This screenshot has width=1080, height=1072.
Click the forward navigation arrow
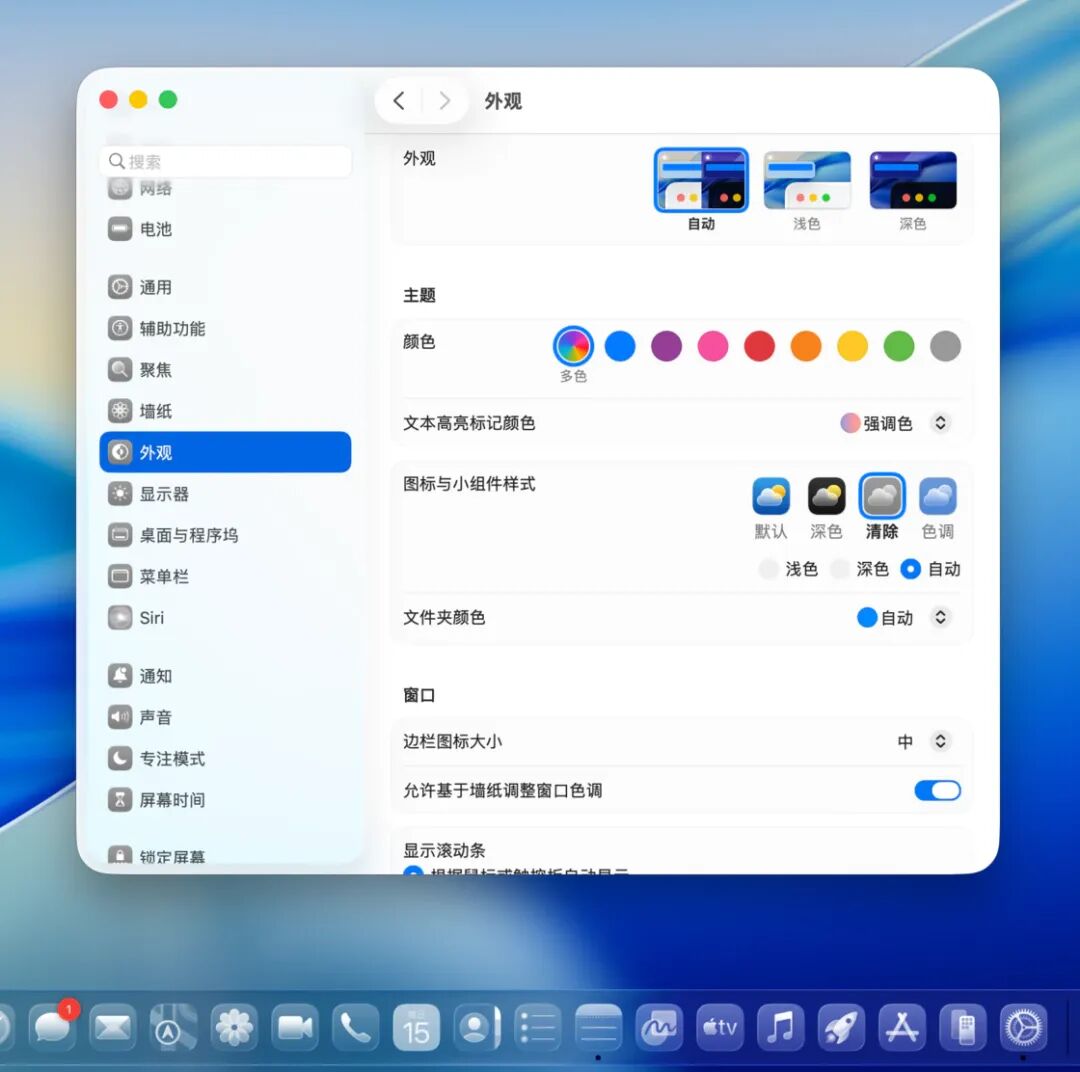pyautogui.click(x=445, y=101)
